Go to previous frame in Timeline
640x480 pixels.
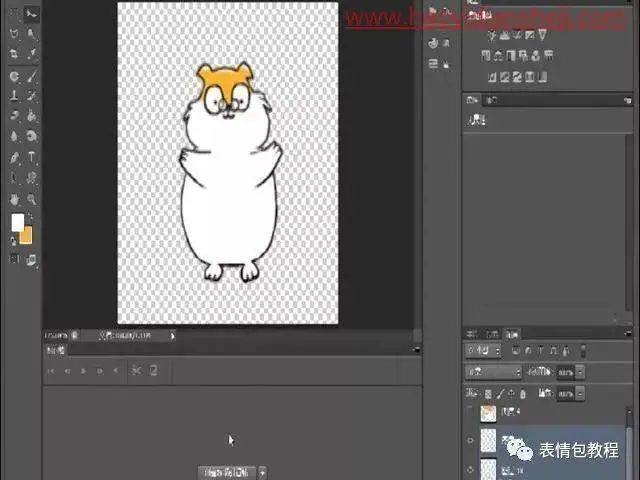click(x=67, y=371)
